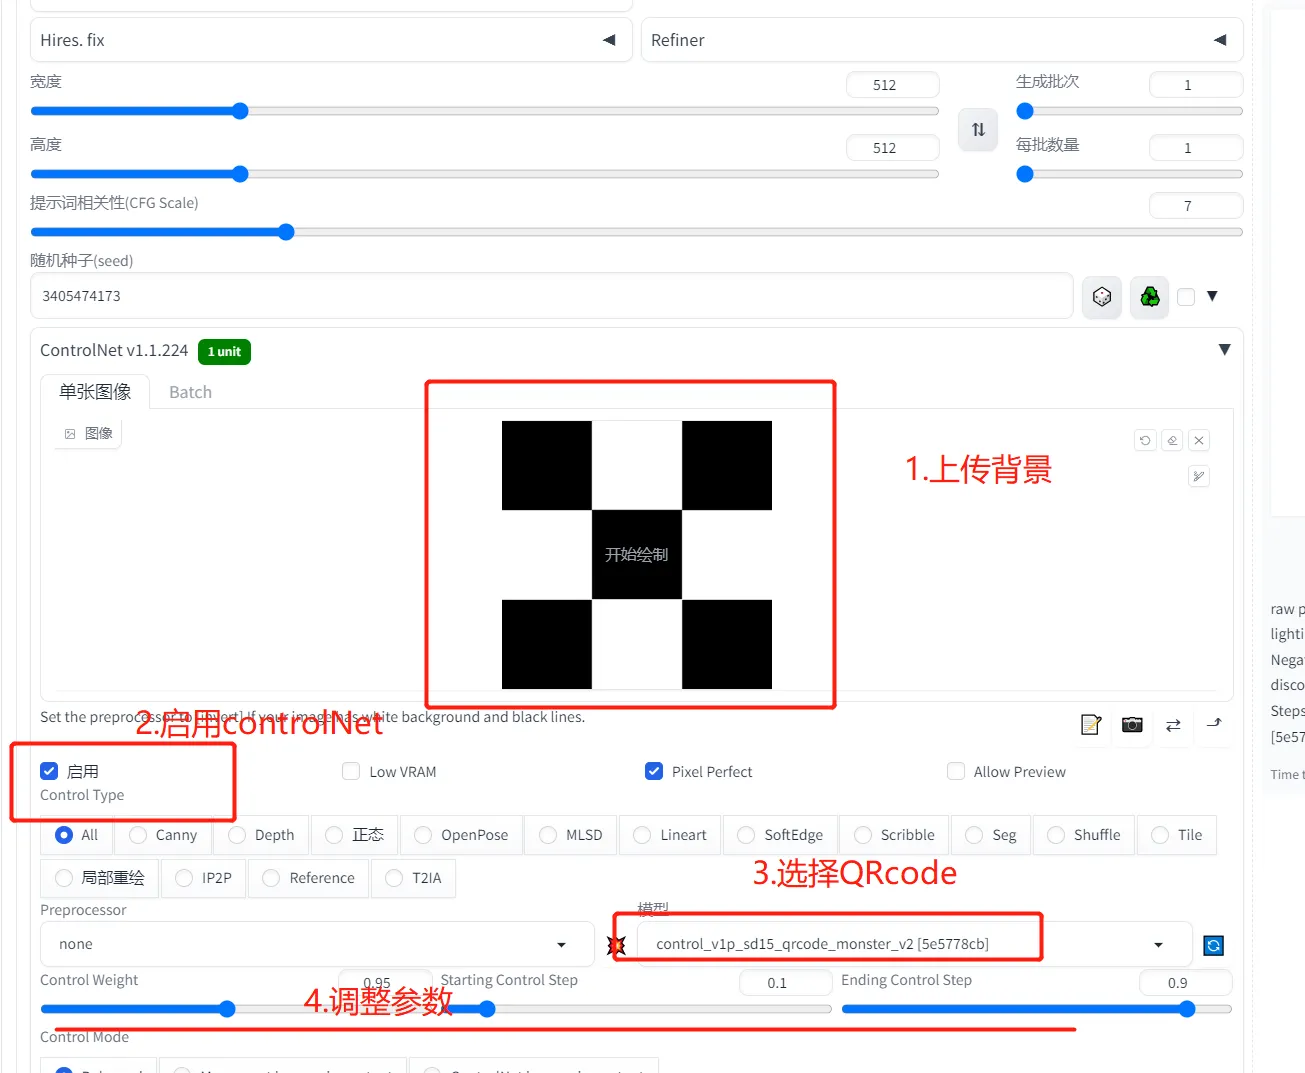Expand the seed extra options triangle
Screen dimensions: 1305x1073
tap(1212, 296)
